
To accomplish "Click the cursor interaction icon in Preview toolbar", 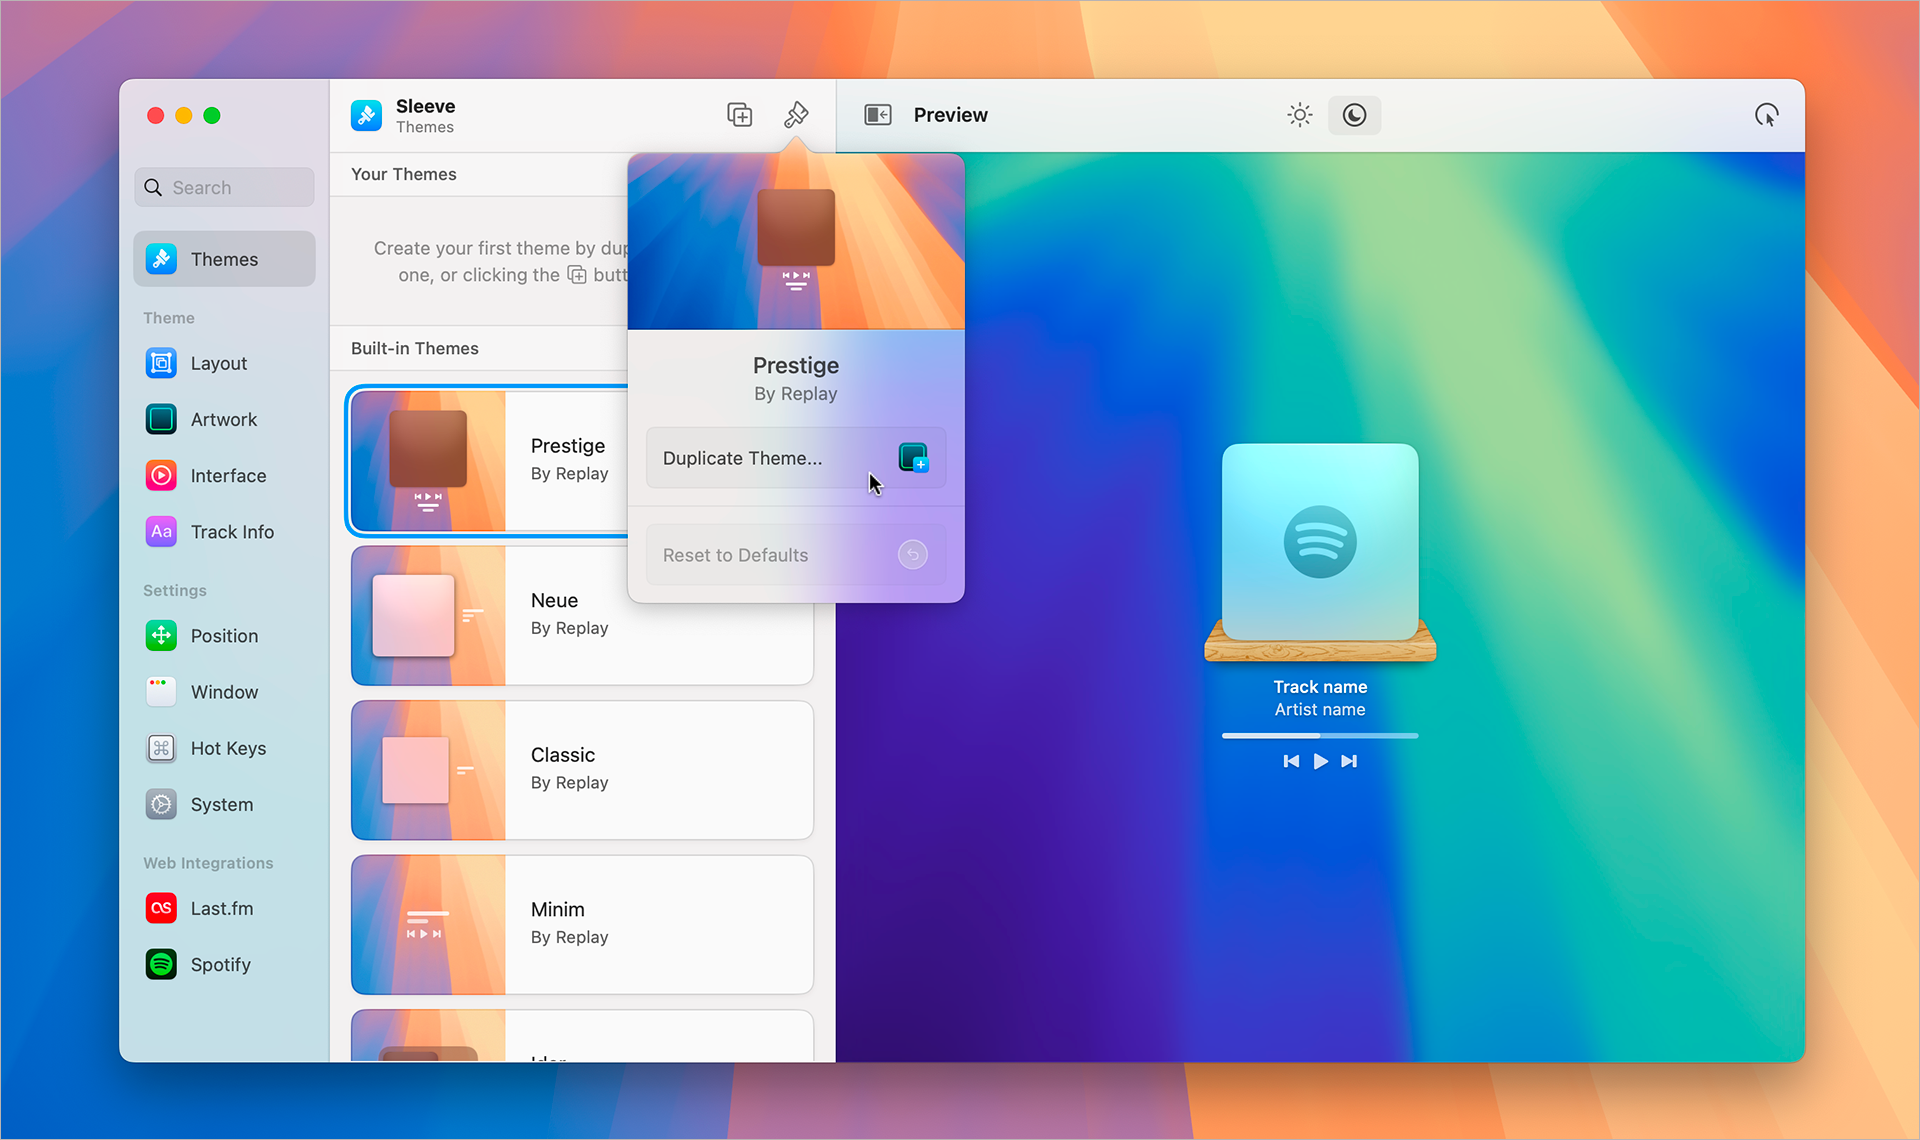I will pos(1767,115).
